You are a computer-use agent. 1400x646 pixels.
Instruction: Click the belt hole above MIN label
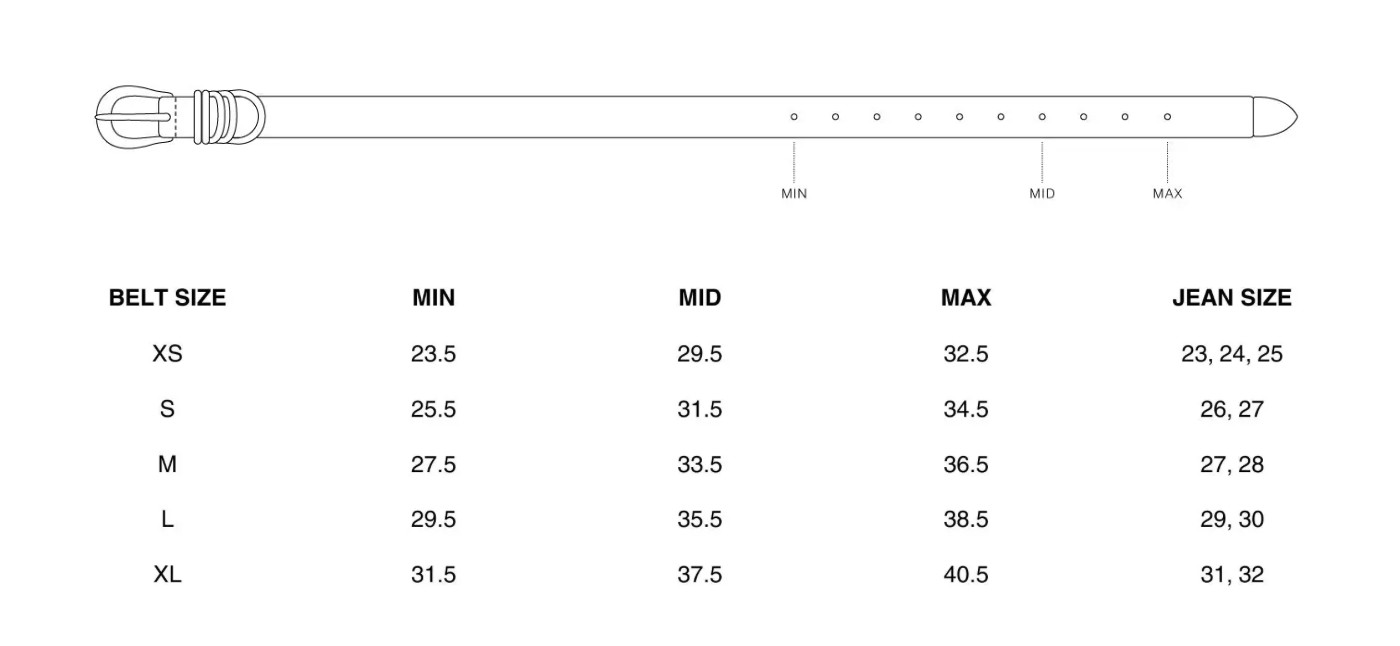point(794,117)
